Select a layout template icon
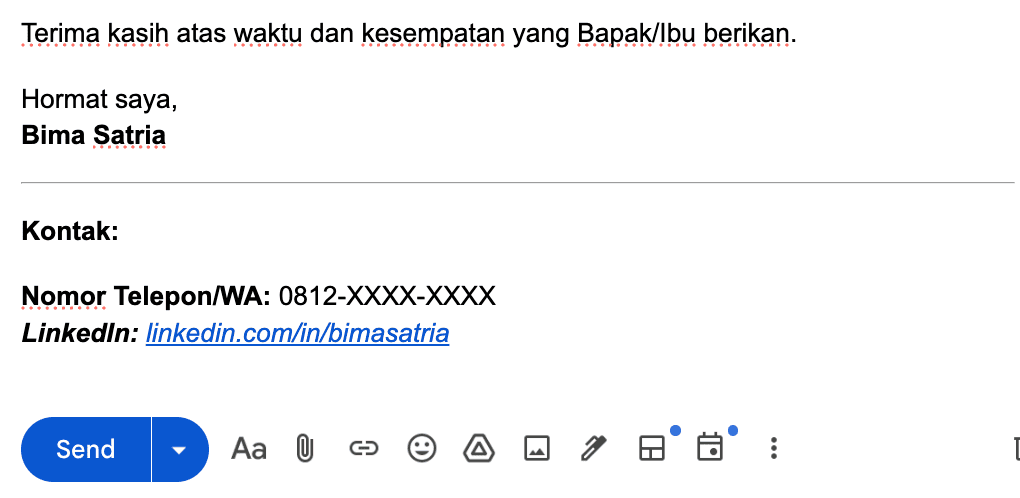This screenshot has width=1020, height=498. click(652, 449)
